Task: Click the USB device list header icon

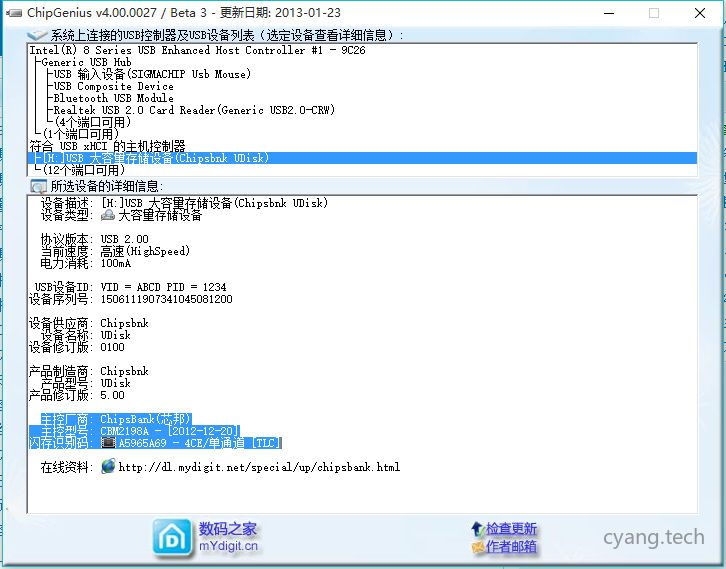Action: (x=37, y=35)
